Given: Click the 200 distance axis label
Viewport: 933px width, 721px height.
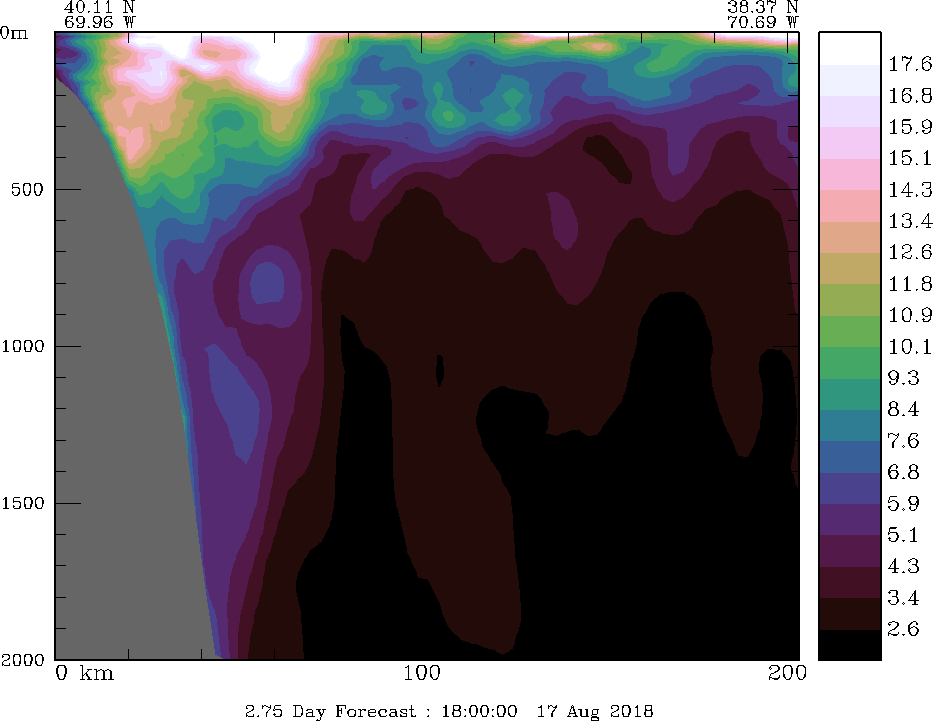Looking at the screenshot, I should (x=787, y=673).
